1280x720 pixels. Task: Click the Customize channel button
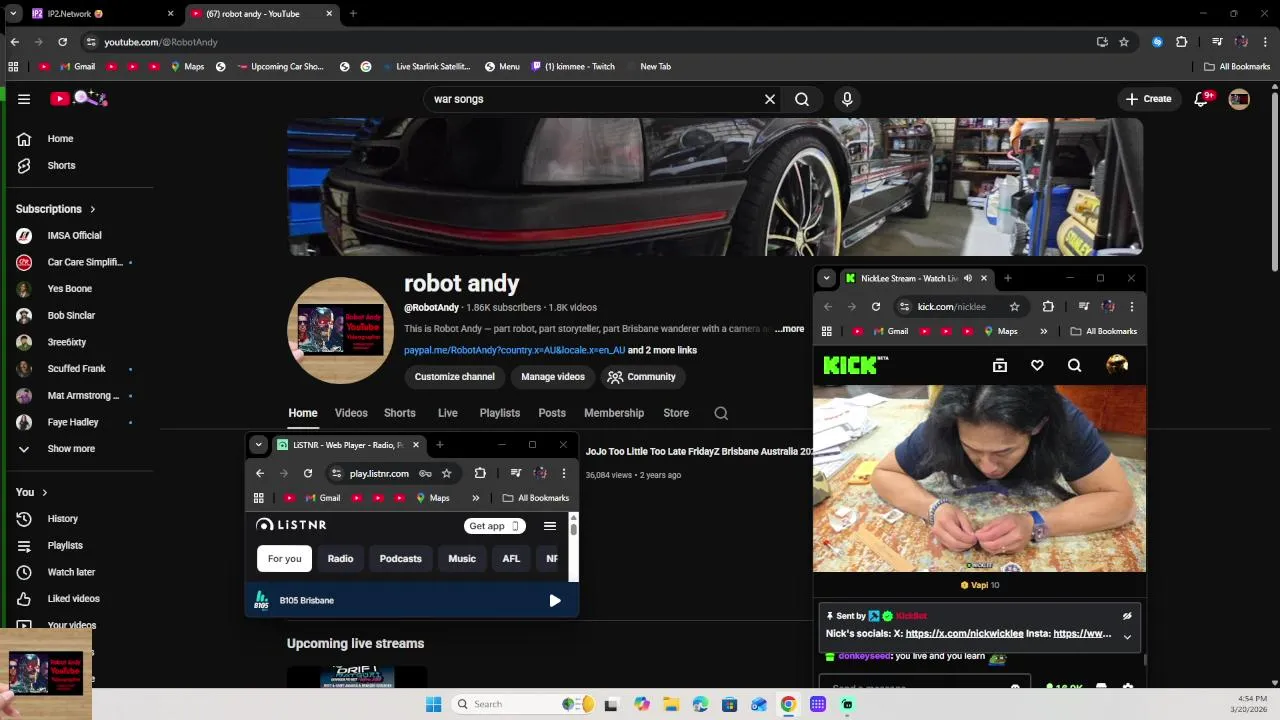[x=455, y=377]
